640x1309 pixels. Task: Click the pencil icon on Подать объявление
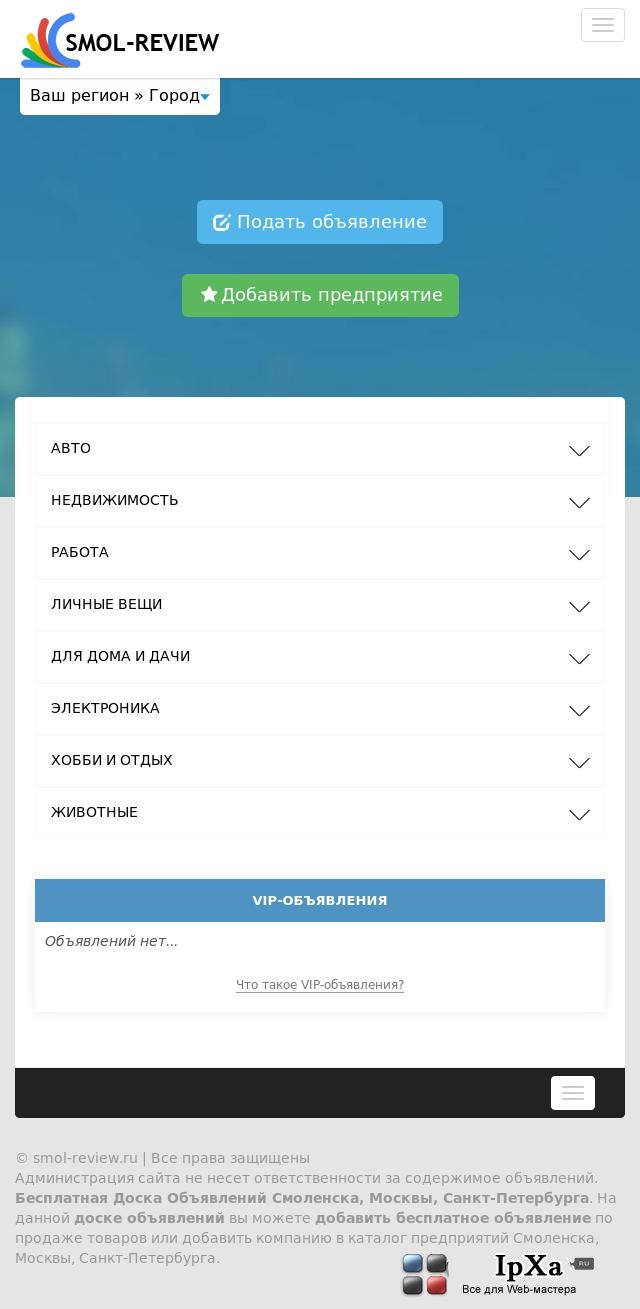(222, 222)
